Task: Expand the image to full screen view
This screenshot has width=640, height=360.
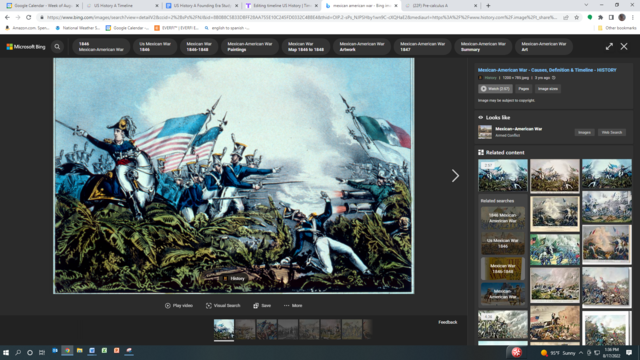Action: coord(609,47)
